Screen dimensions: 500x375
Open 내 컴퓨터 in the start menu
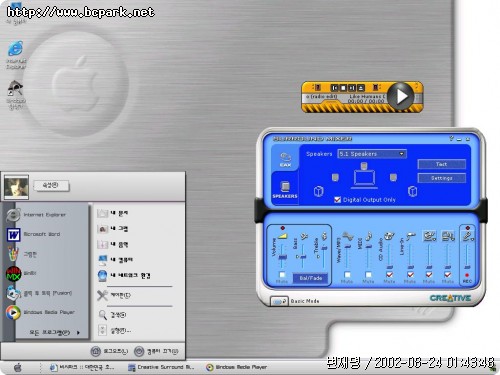115,260
